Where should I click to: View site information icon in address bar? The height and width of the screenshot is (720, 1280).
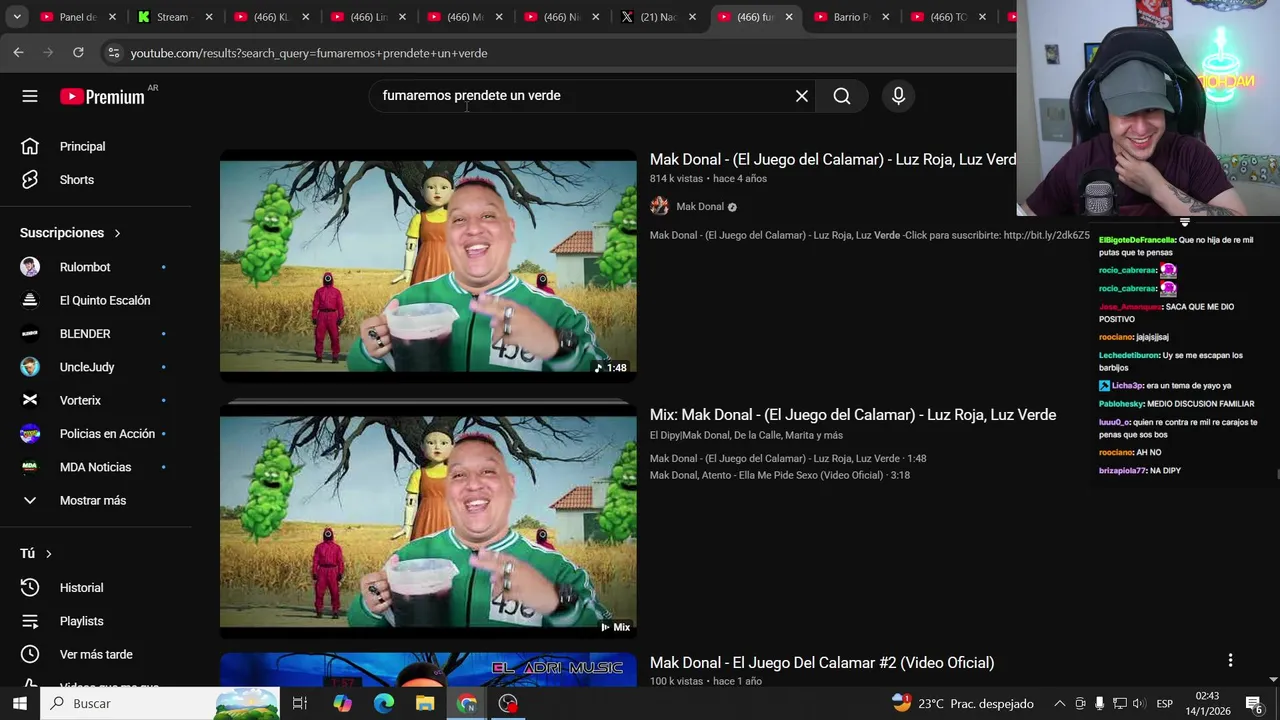click(x=113, y=52)
